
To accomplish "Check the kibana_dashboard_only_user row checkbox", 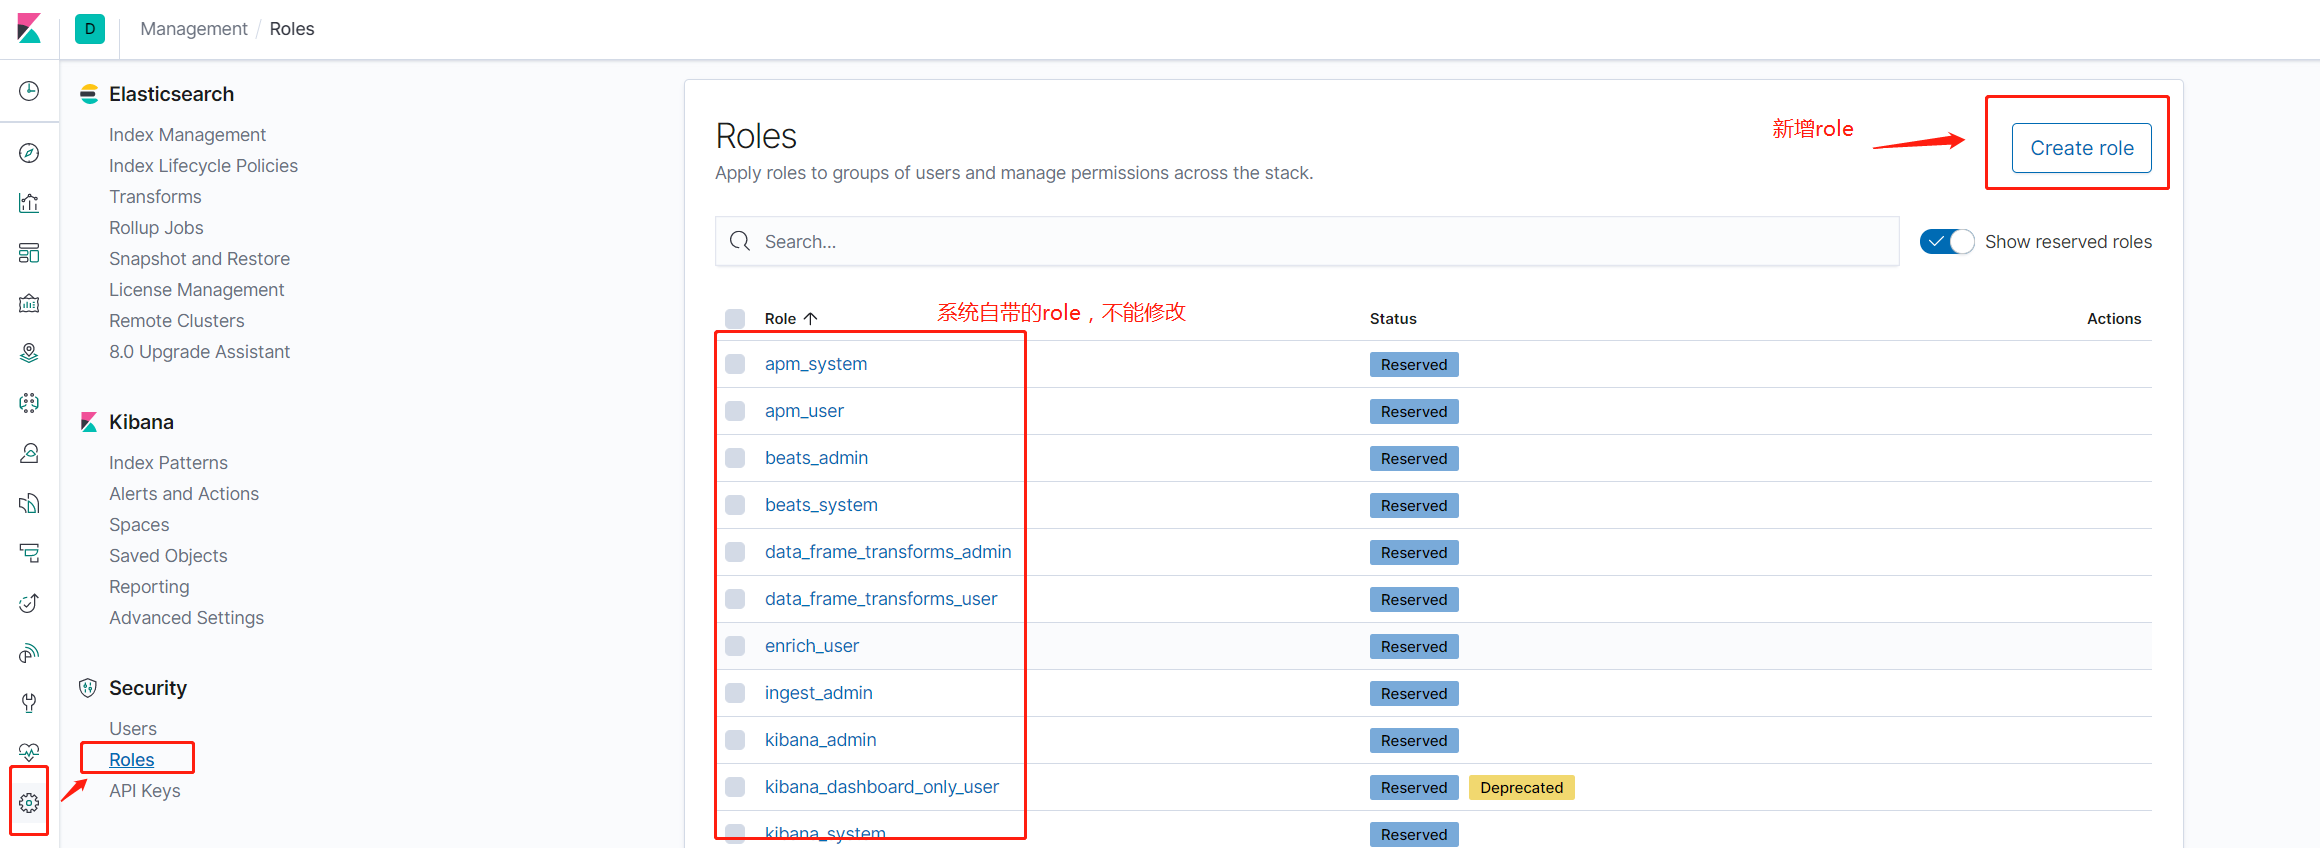I will [735, 787].
